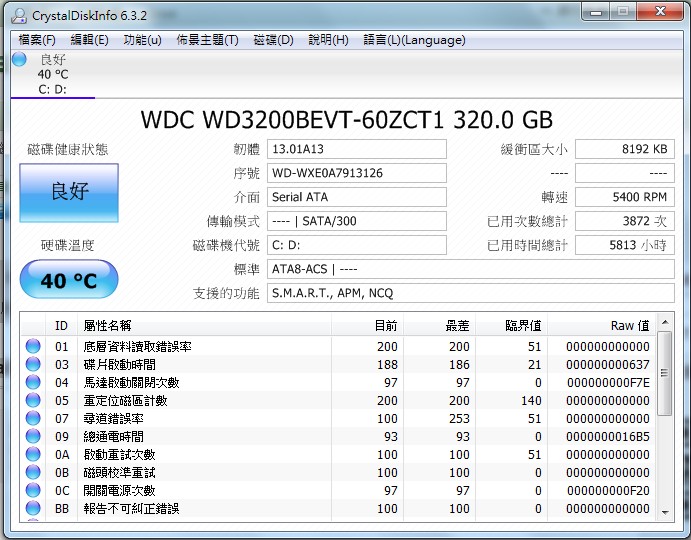Viewport: 691px width, 540px height.
Task: Click status orb for attribute 09 總通電時間
Action: click(x=33, y=436)
